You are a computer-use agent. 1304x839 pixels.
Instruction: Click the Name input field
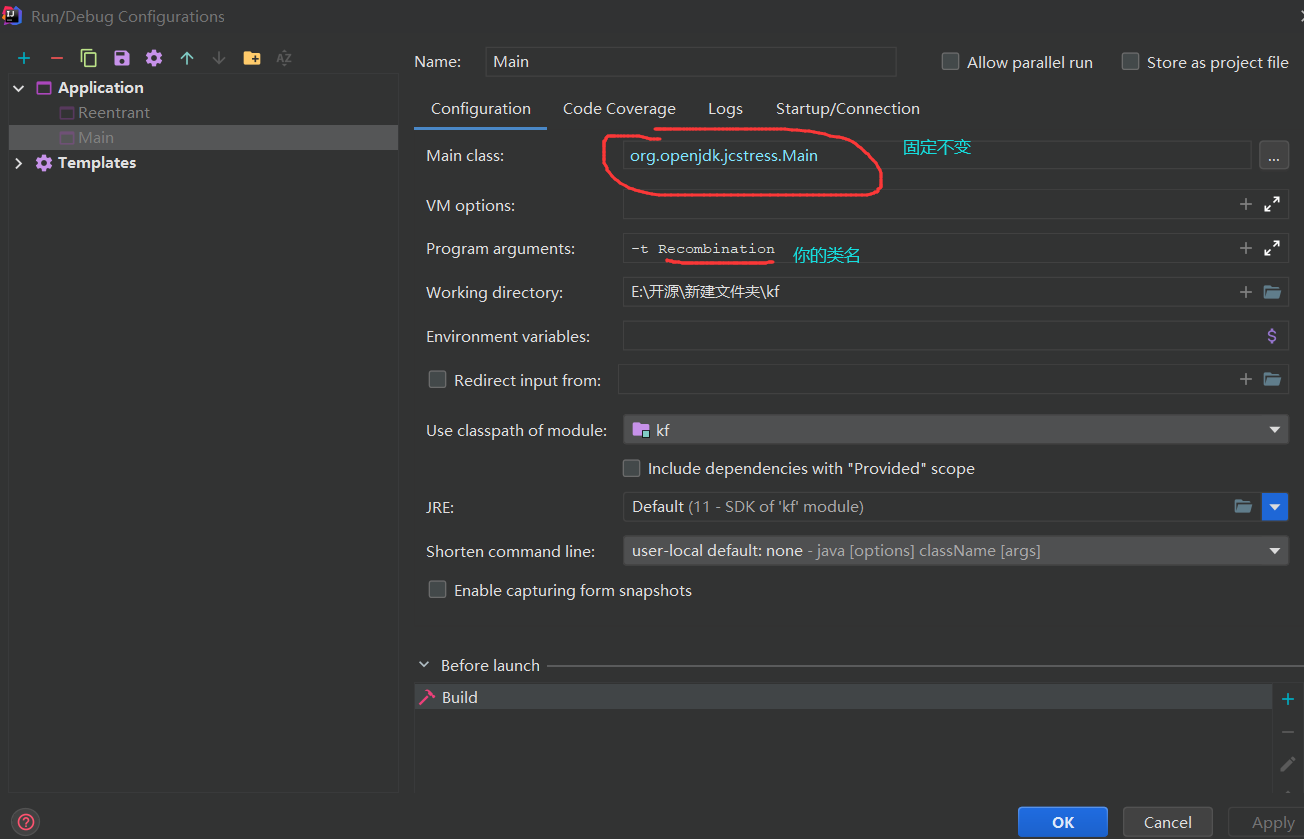[691, 61]
